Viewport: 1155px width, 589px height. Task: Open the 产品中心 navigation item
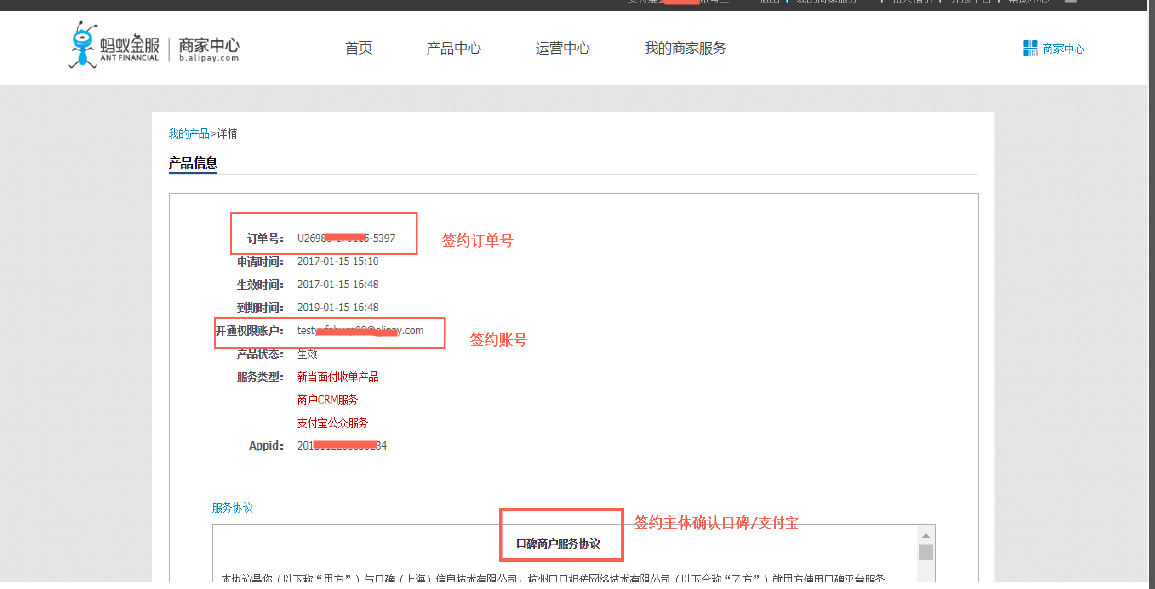[454, 49]
